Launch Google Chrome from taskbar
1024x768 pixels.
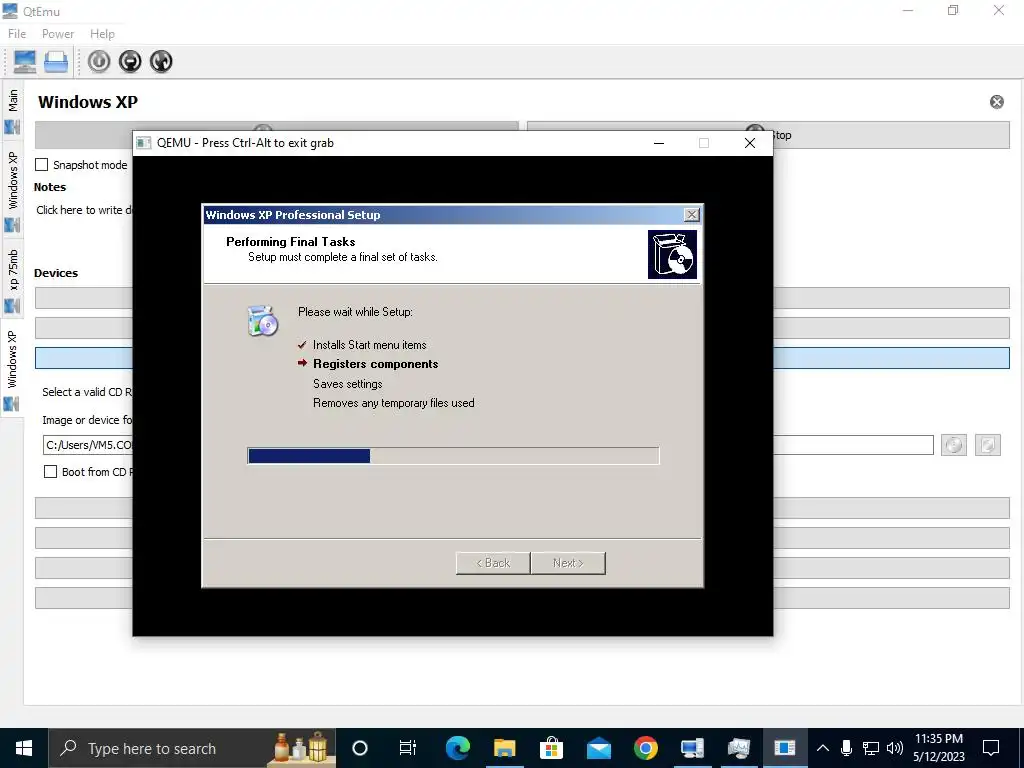tap(645, 748)
